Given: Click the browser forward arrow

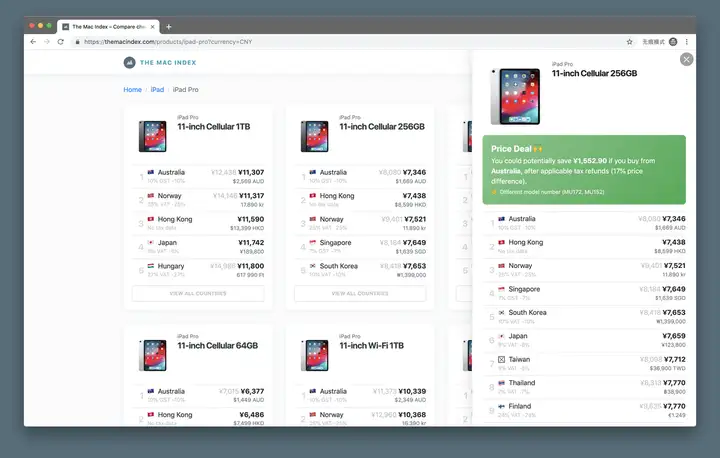Looking at the screenshot, I should tap(47, 42).
